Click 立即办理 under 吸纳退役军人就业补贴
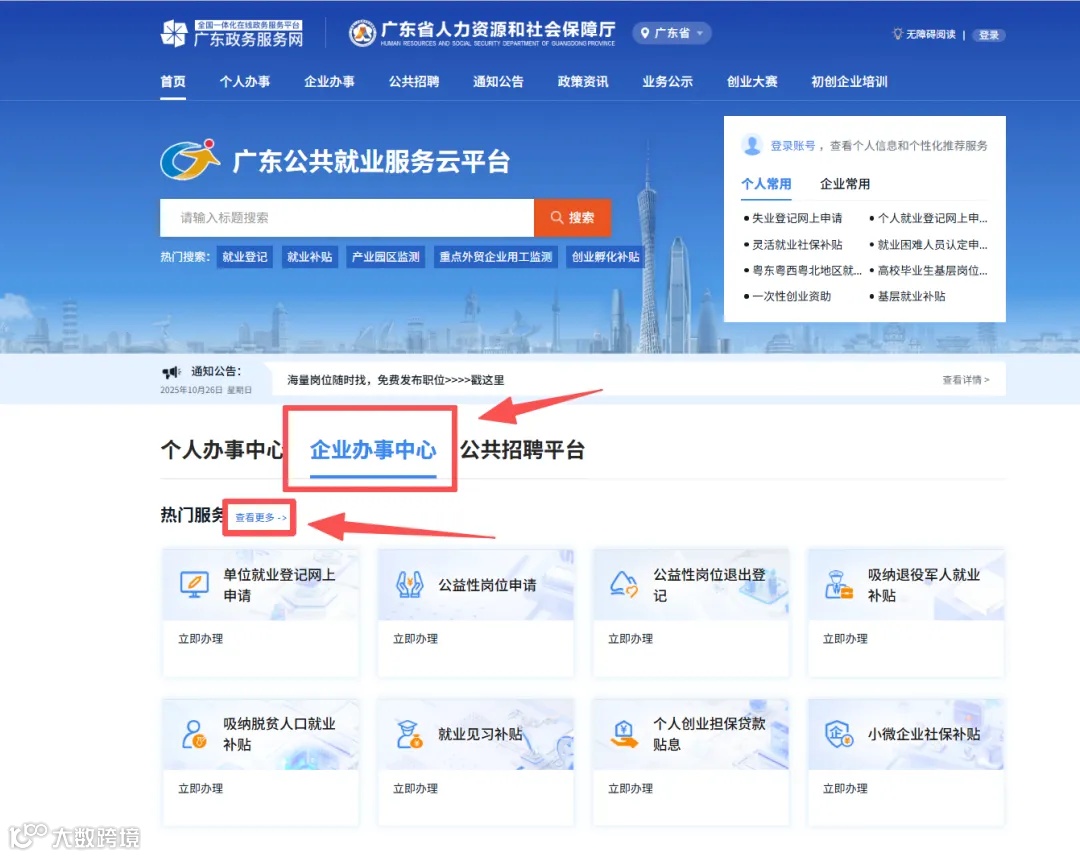 click(x=845, y=639)
